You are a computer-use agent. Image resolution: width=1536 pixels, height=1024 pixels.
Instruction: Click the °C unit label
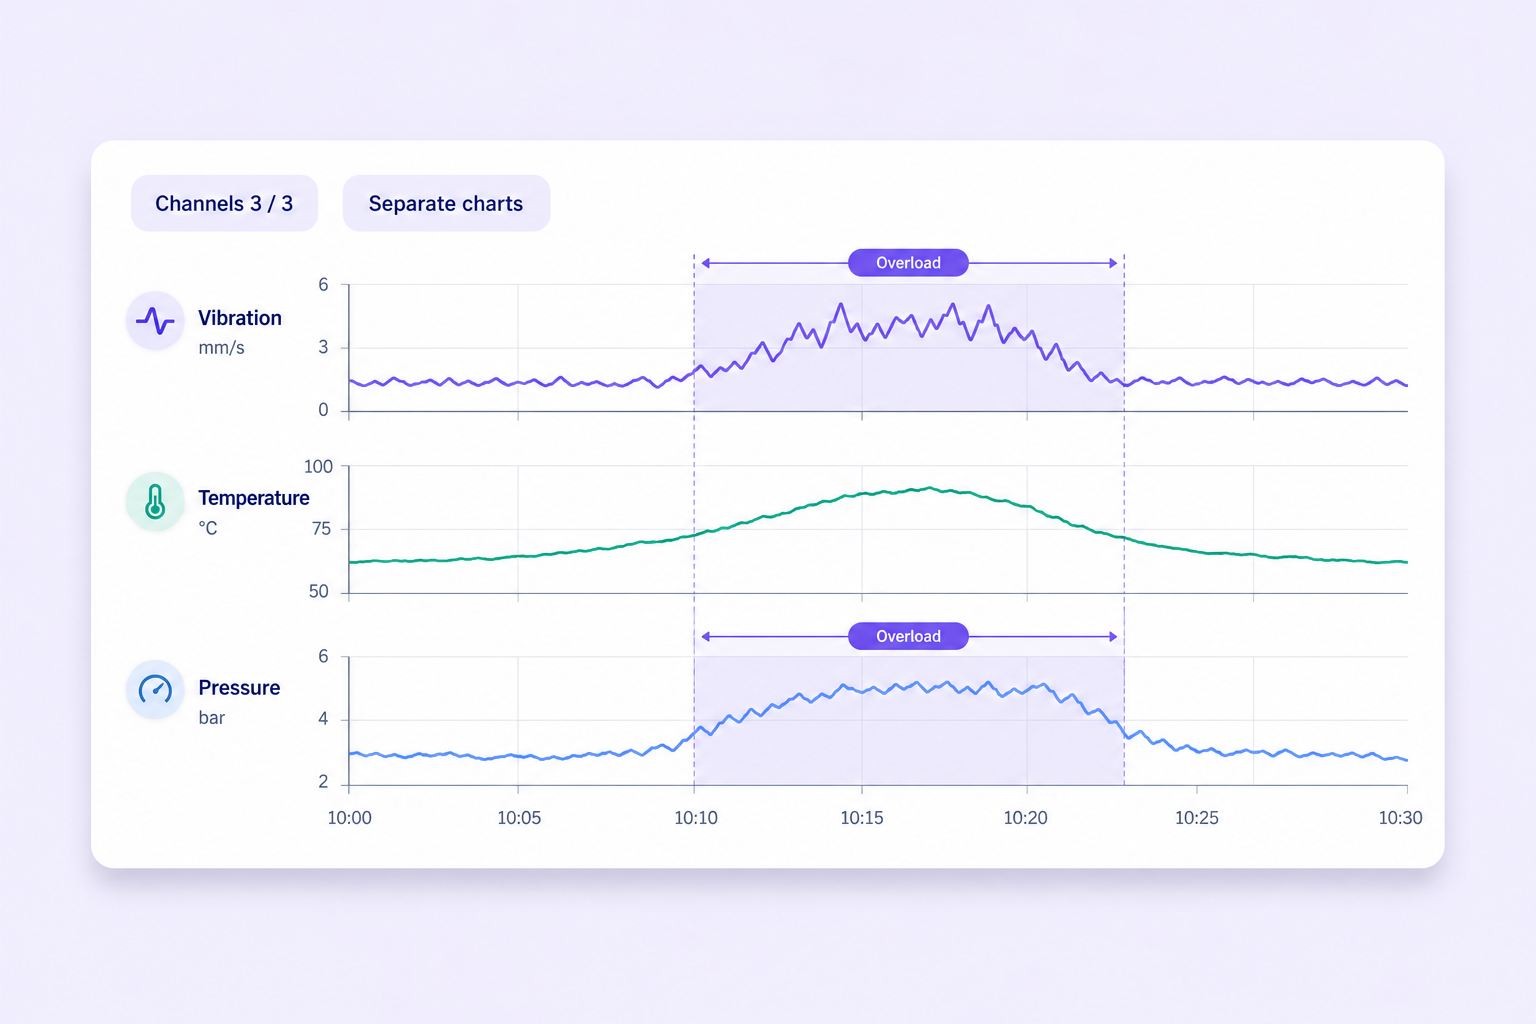pyautogui.click(x=208, y=528)
